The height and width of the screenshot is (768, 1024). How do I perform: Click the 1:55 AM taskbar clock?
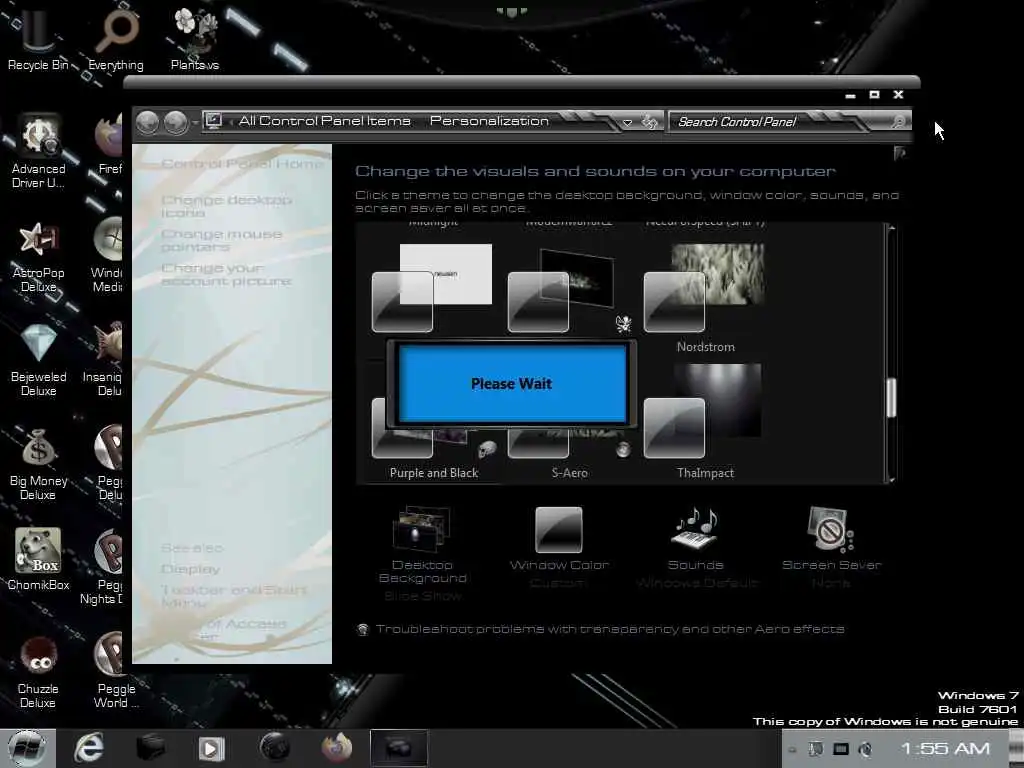tap(946, 748)
